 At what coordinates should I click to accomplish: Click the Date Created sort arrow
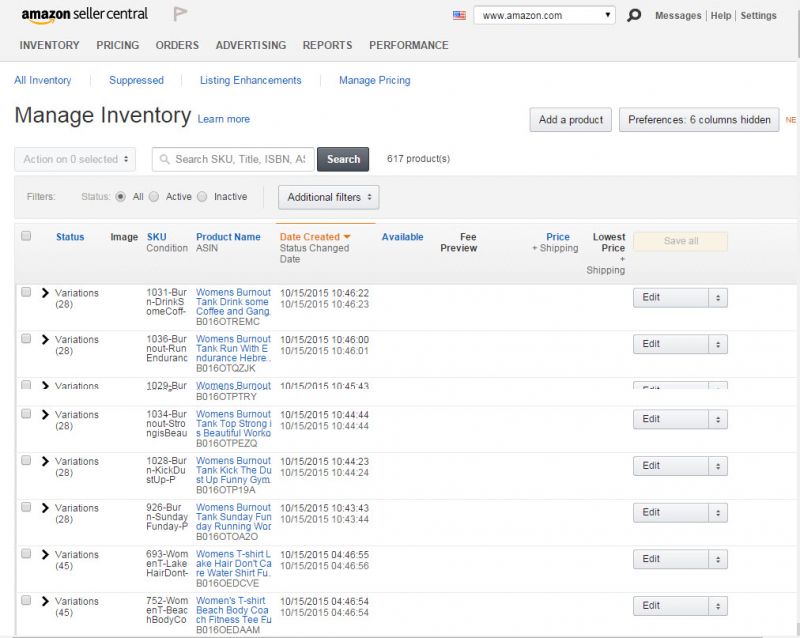point(347,237)
